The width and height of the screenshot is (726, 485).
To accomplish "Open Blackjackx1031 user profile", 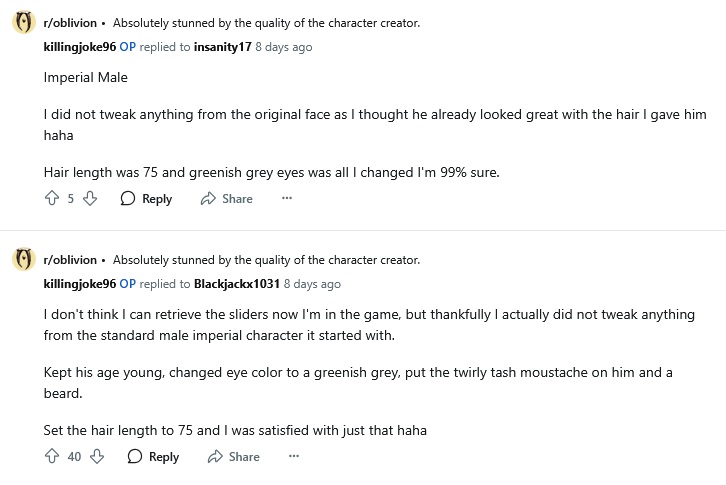I will [237, 284].
